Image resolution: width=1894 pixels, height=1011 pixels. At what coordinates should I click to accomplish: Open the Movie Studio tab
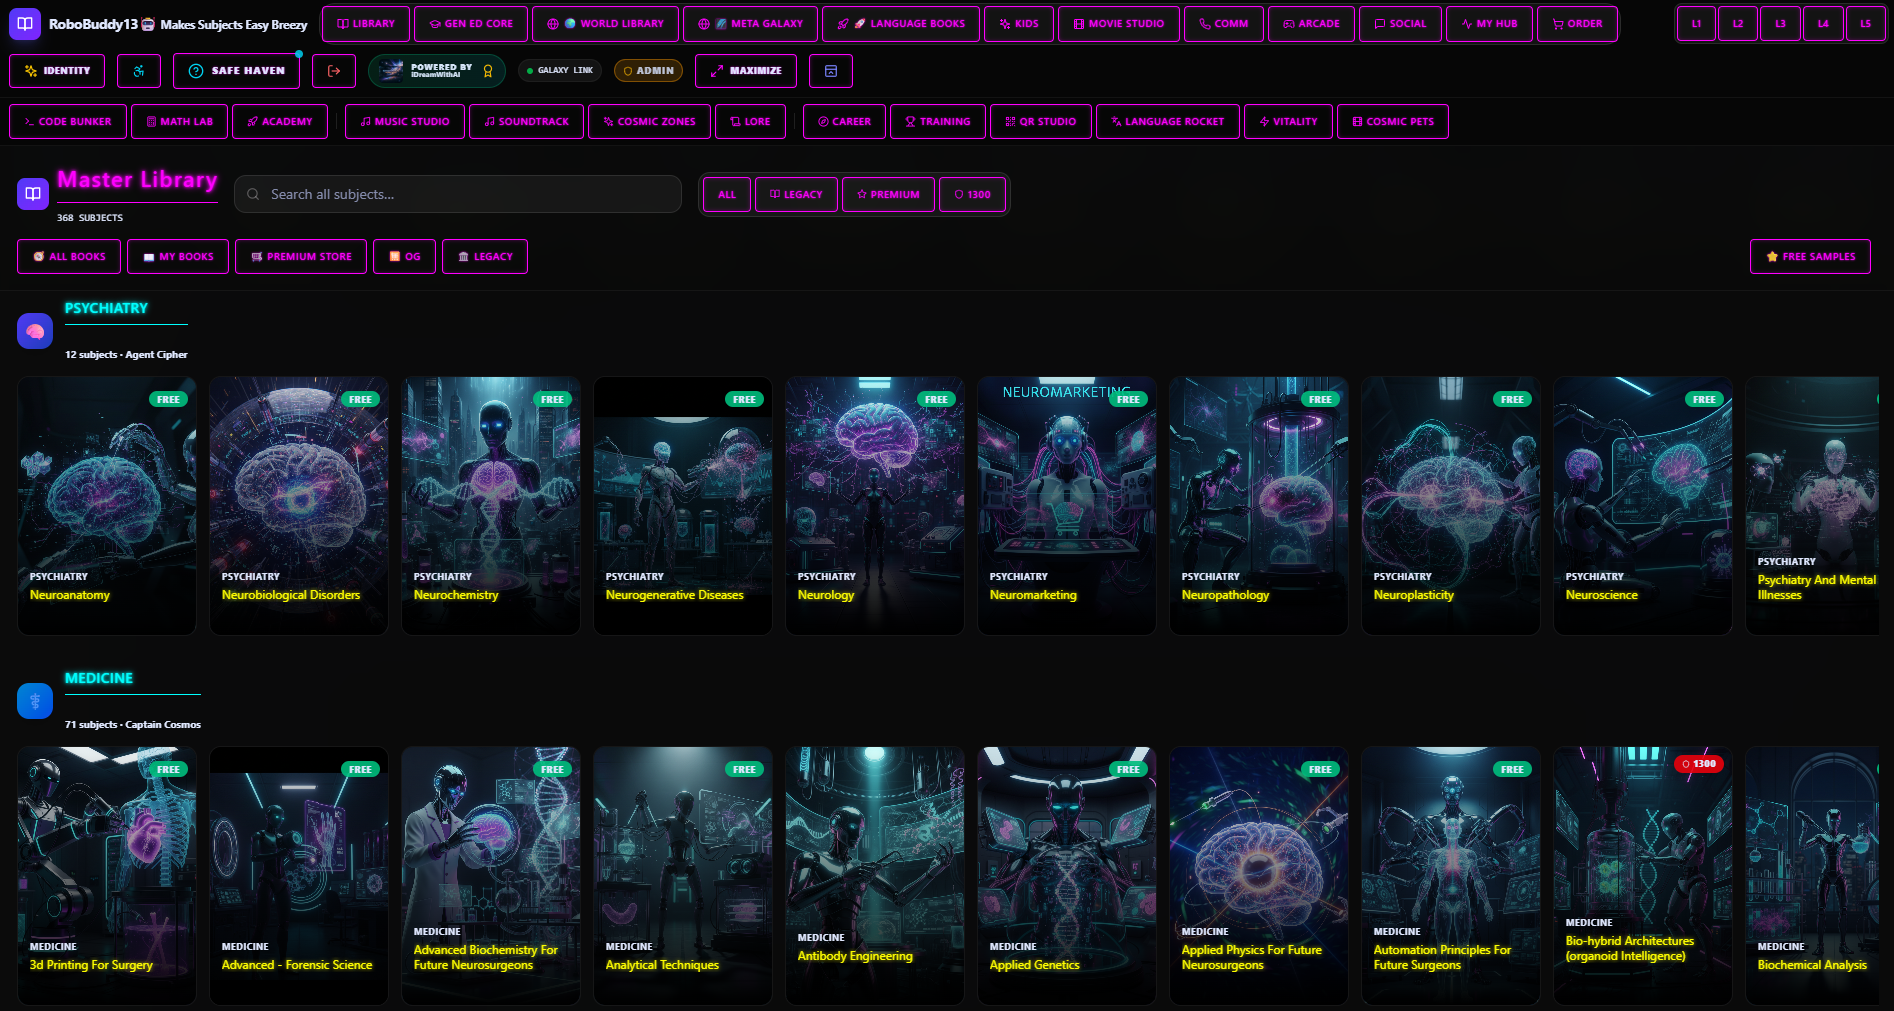pyautogui.click(x=1119, y=24)
